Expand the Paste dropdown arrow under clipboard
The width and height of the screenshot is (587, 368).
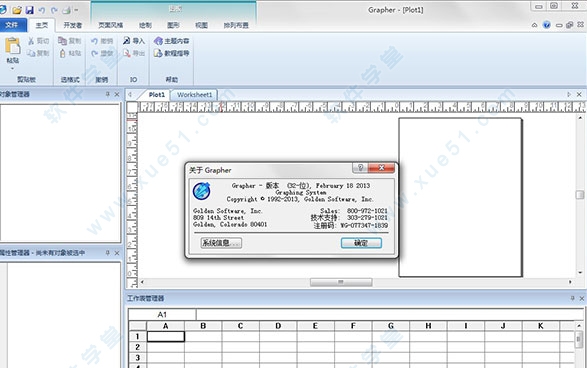(12, 68)
